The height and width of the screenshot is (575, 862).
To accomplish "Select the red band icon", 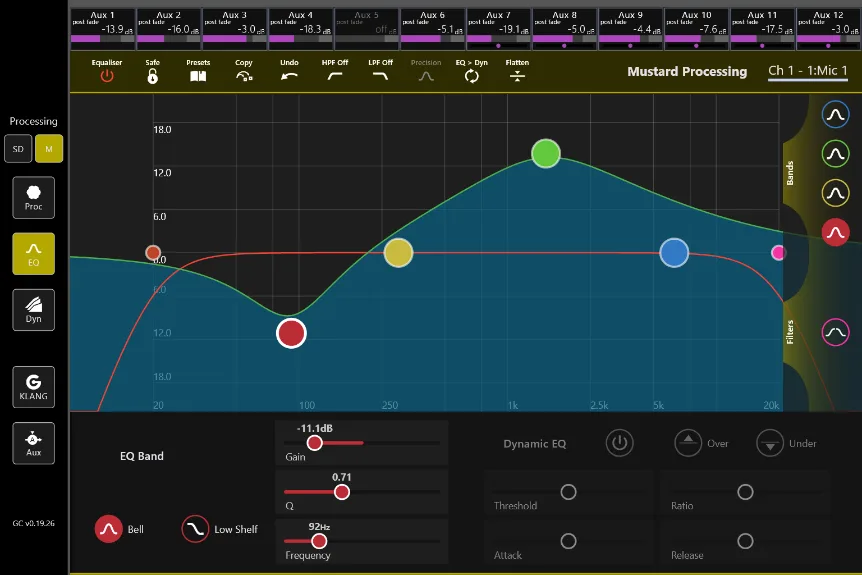I will pyautogui.click(x=835, y=233).
